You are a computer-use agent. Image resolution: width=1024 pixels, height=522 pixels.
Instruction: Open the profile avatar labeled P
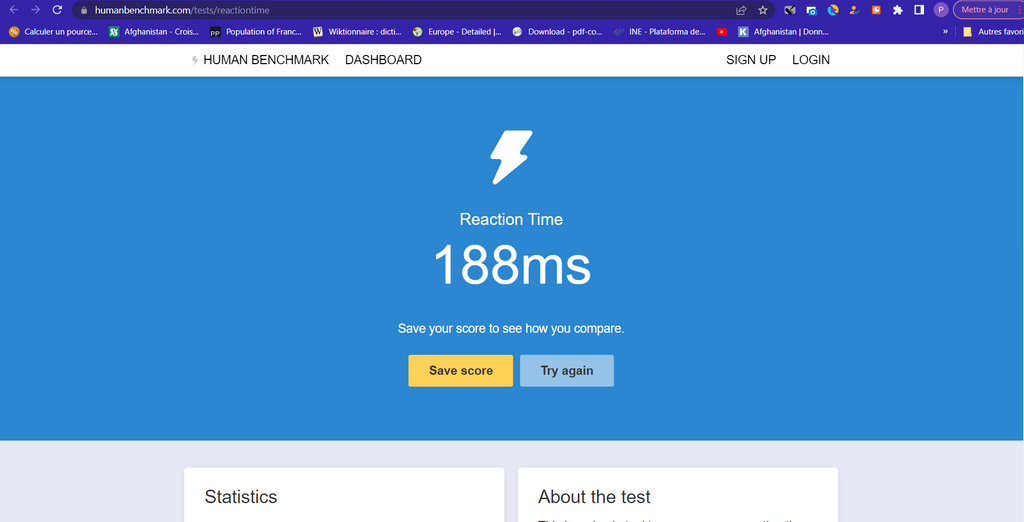(941, 10)
